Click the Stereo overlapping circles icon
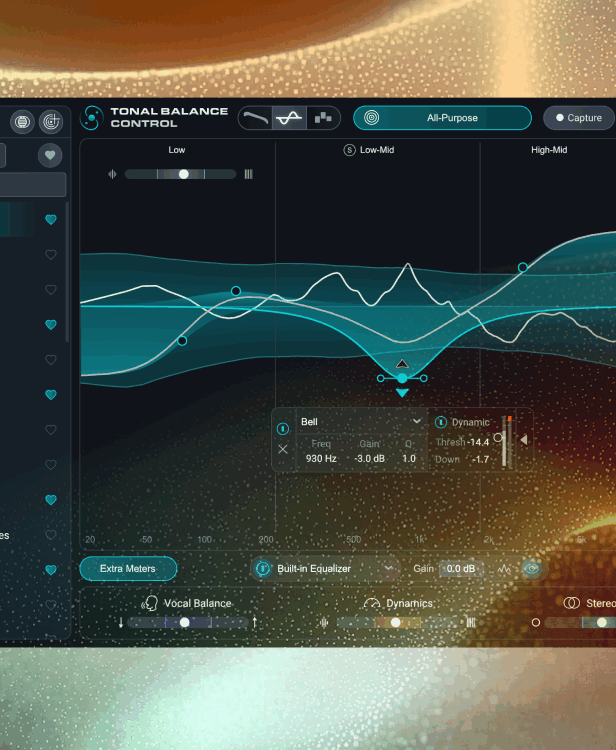This screenshot has width=616, height=750. tap(572, 603)
